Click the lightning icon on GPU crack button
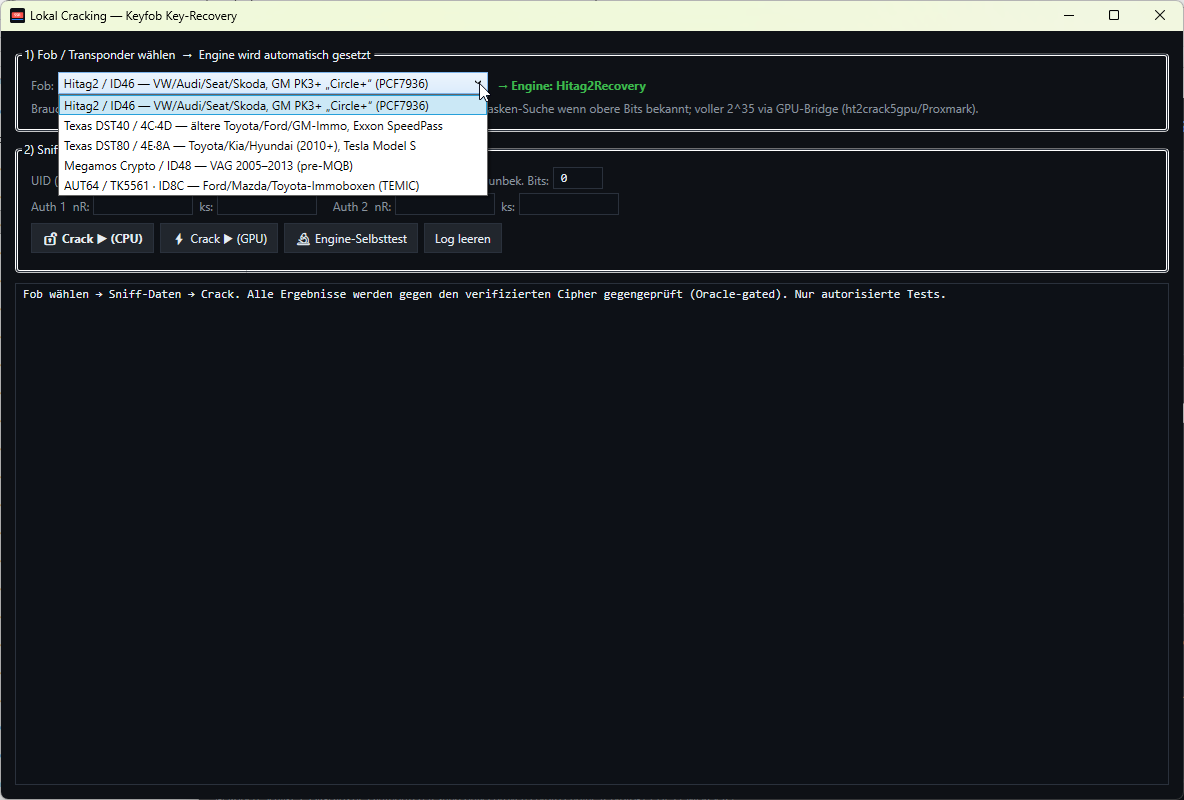This screenshot has width=1184, height=800. (179, 239)
